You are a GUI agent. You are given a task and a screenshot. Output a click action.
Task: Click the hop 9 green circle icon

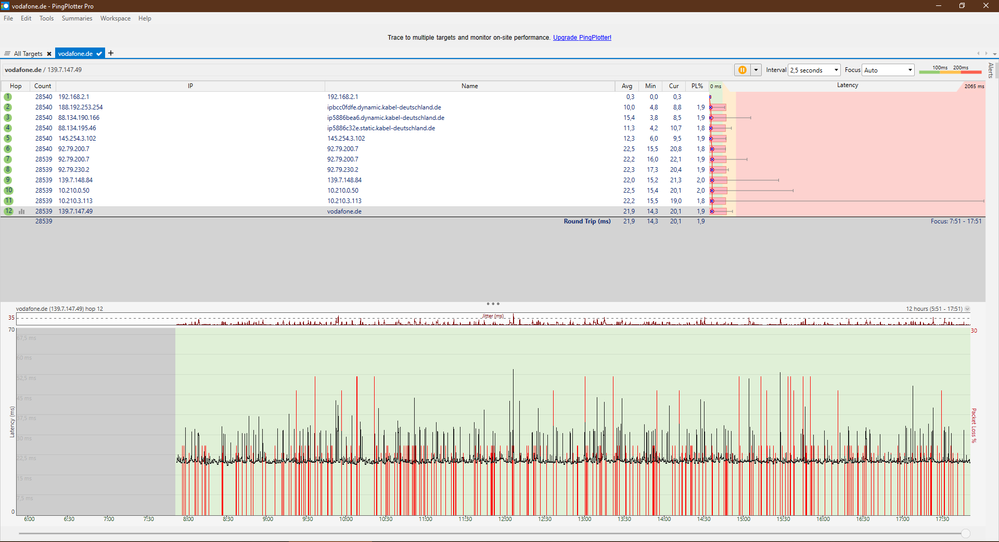(7, 180)
